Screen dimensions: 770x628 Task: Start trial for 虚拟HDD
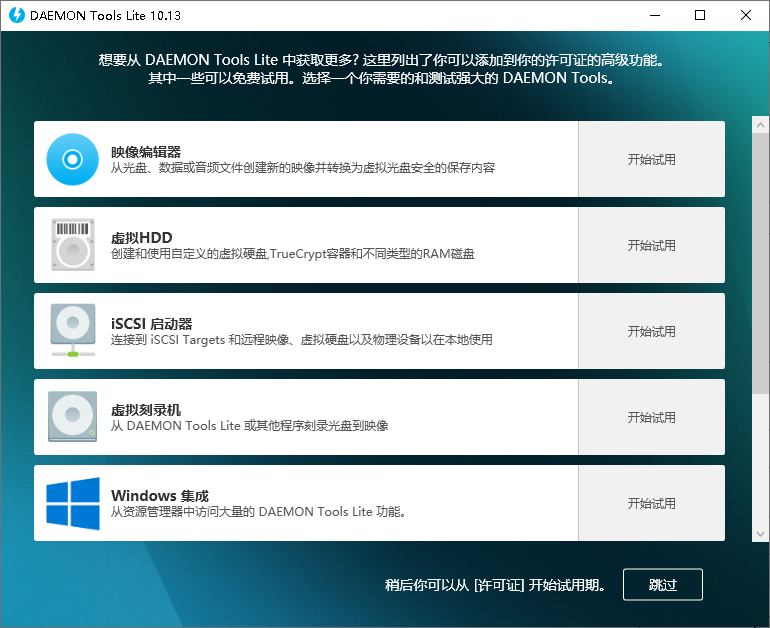click(x=652, y=245)
